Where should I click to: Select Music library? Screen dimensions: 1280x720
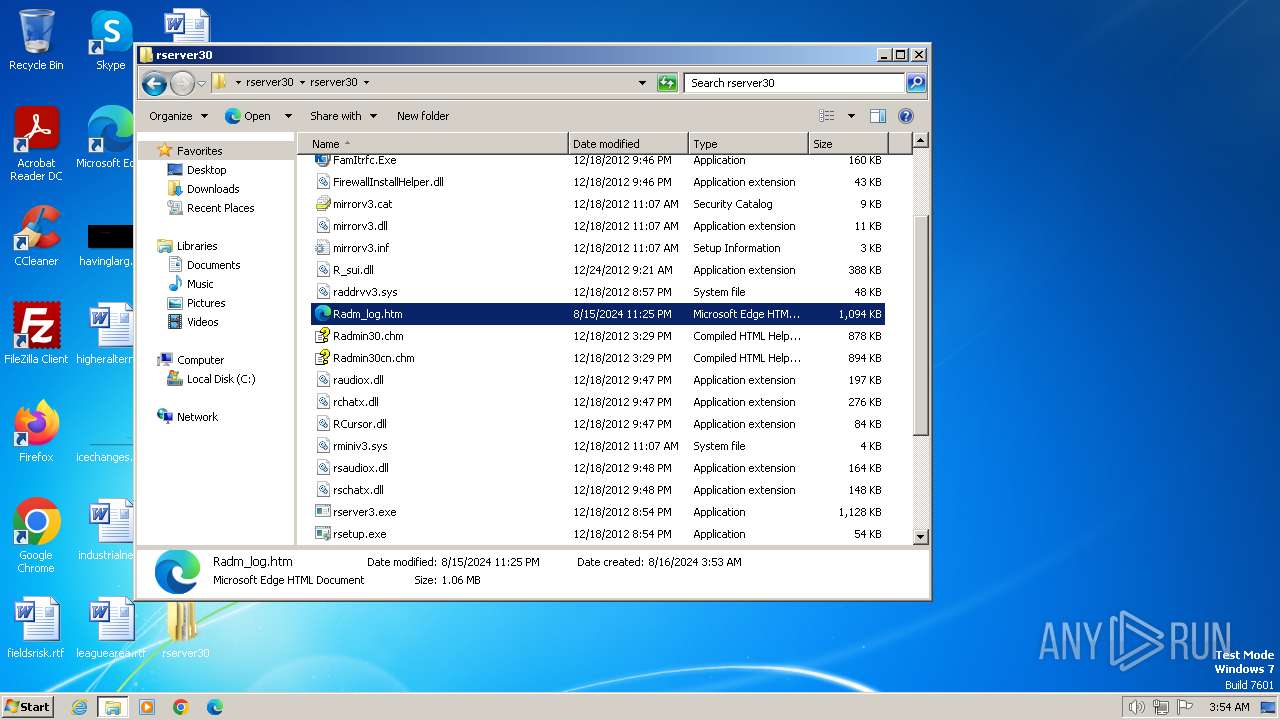point(200,284)
